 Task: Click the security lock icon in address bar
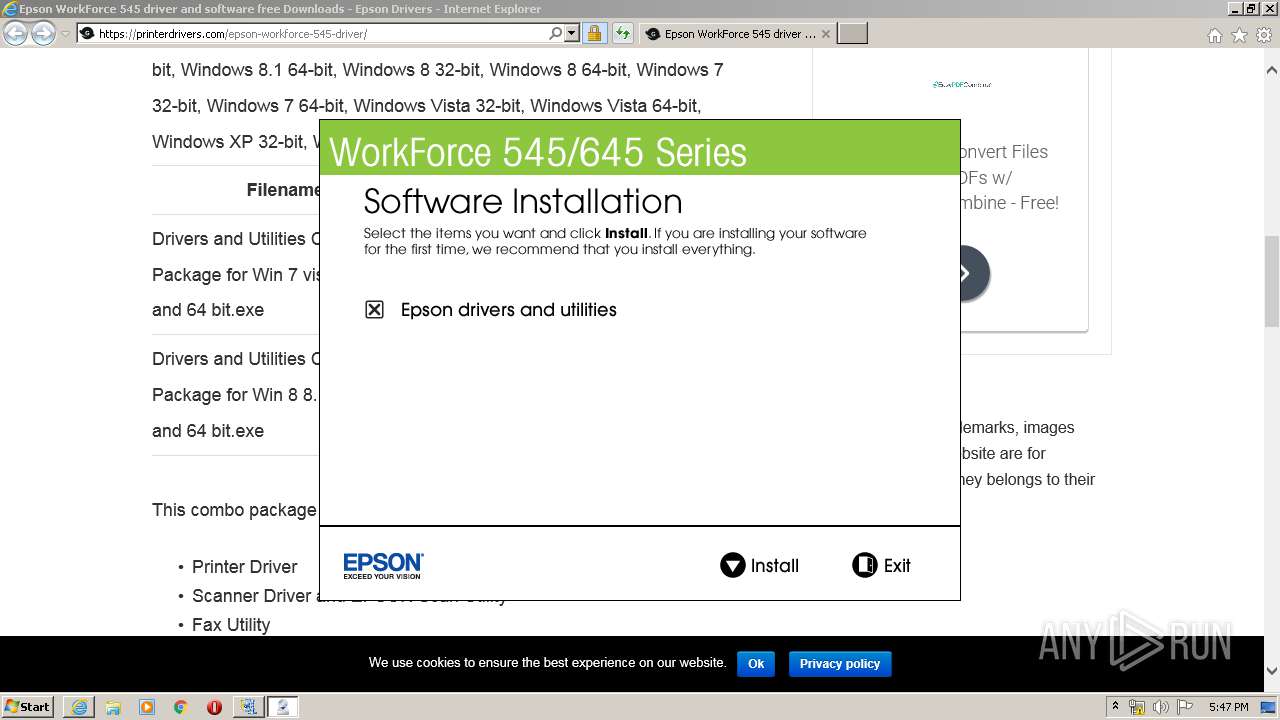[594, 33]
